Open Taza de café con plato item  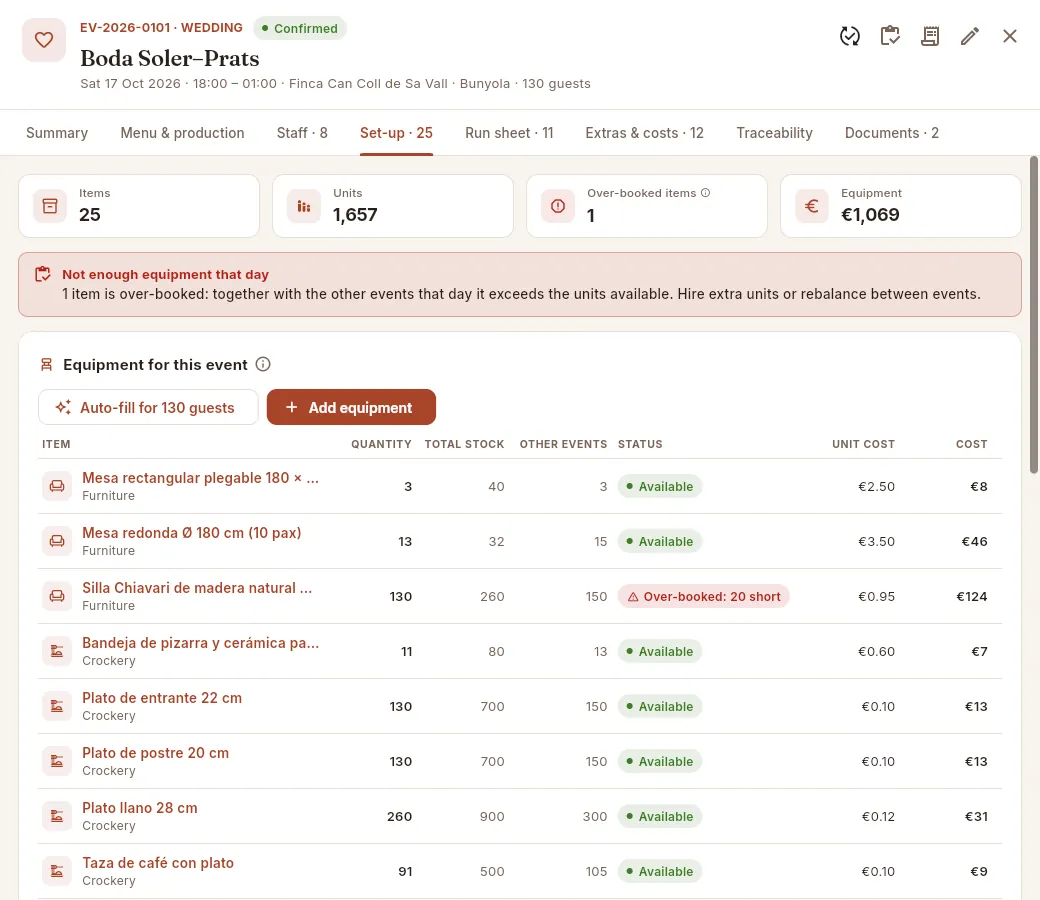pyautogui.click(x=158, y=863)
